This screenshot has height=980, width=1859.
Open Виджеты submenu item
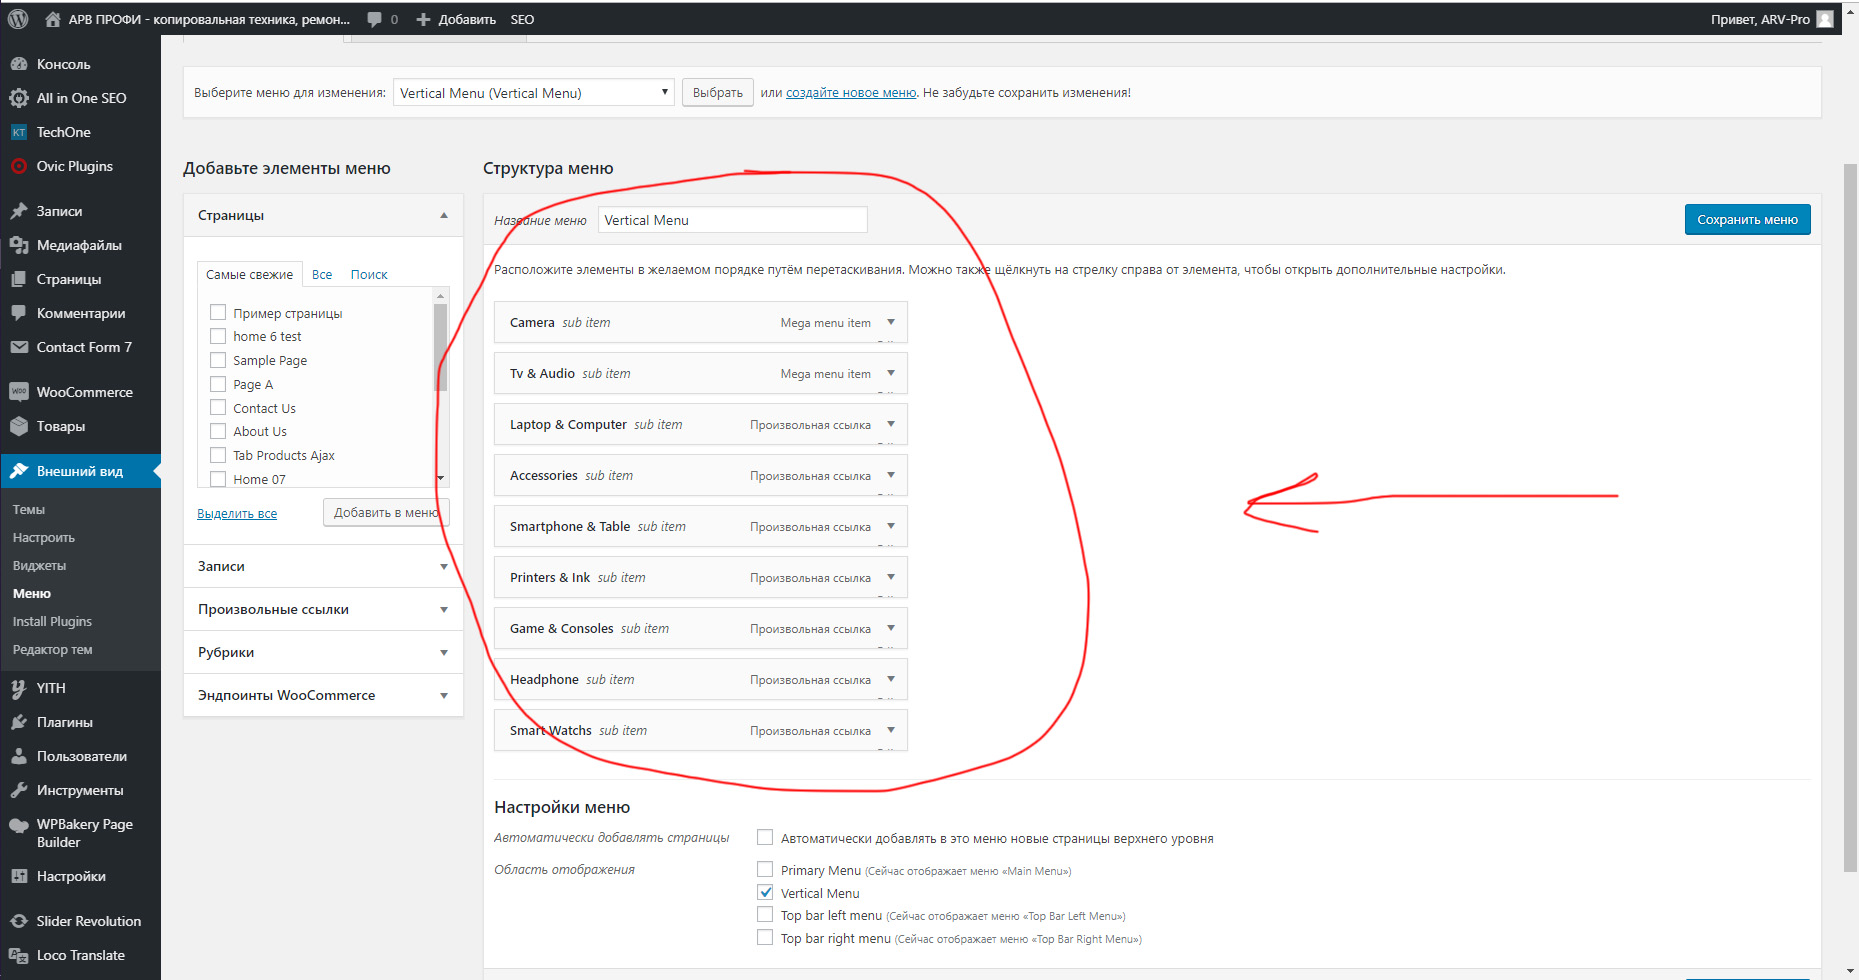point(40,565)
